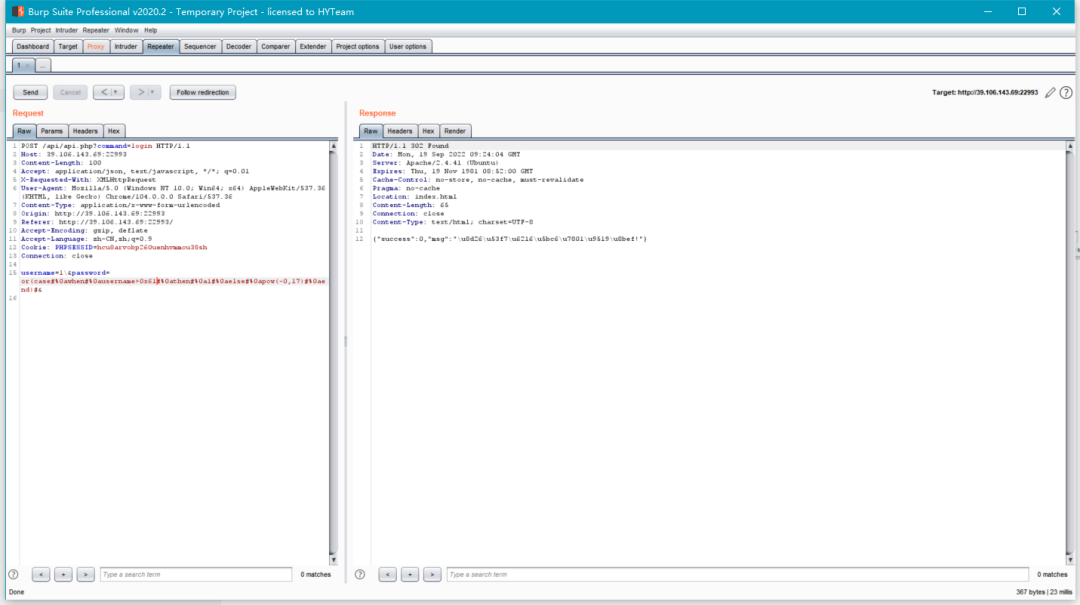Select the response Render tab

tap(455, 131)
